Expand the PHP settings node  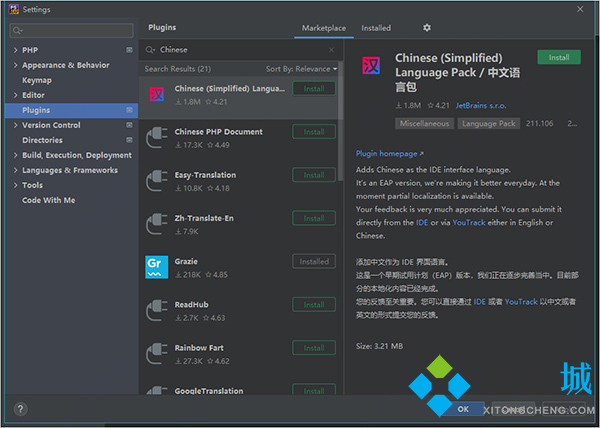pos(15,50)
